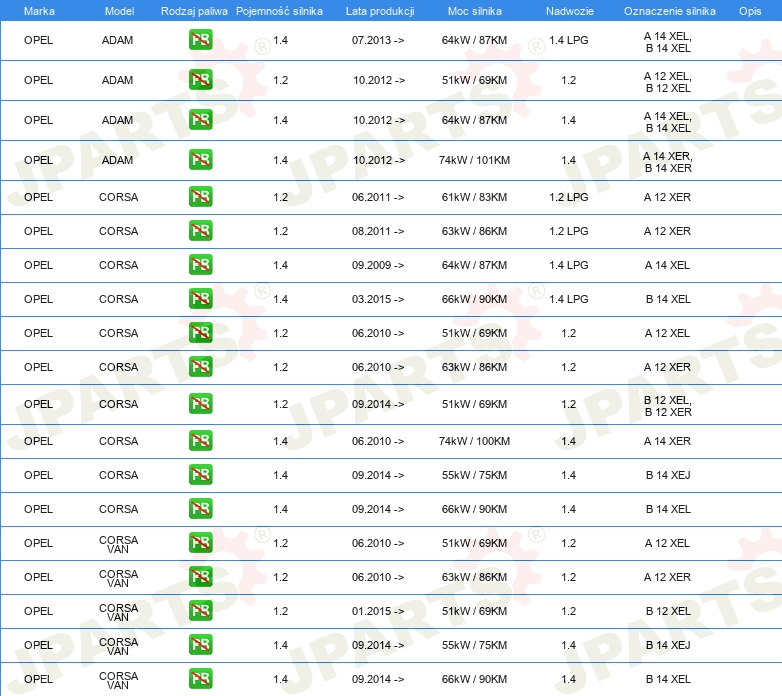Image resolution: width=782 pixels, height=696 pixels.
Task: Click the Moc silnika column header
Action: pos(475,11)
